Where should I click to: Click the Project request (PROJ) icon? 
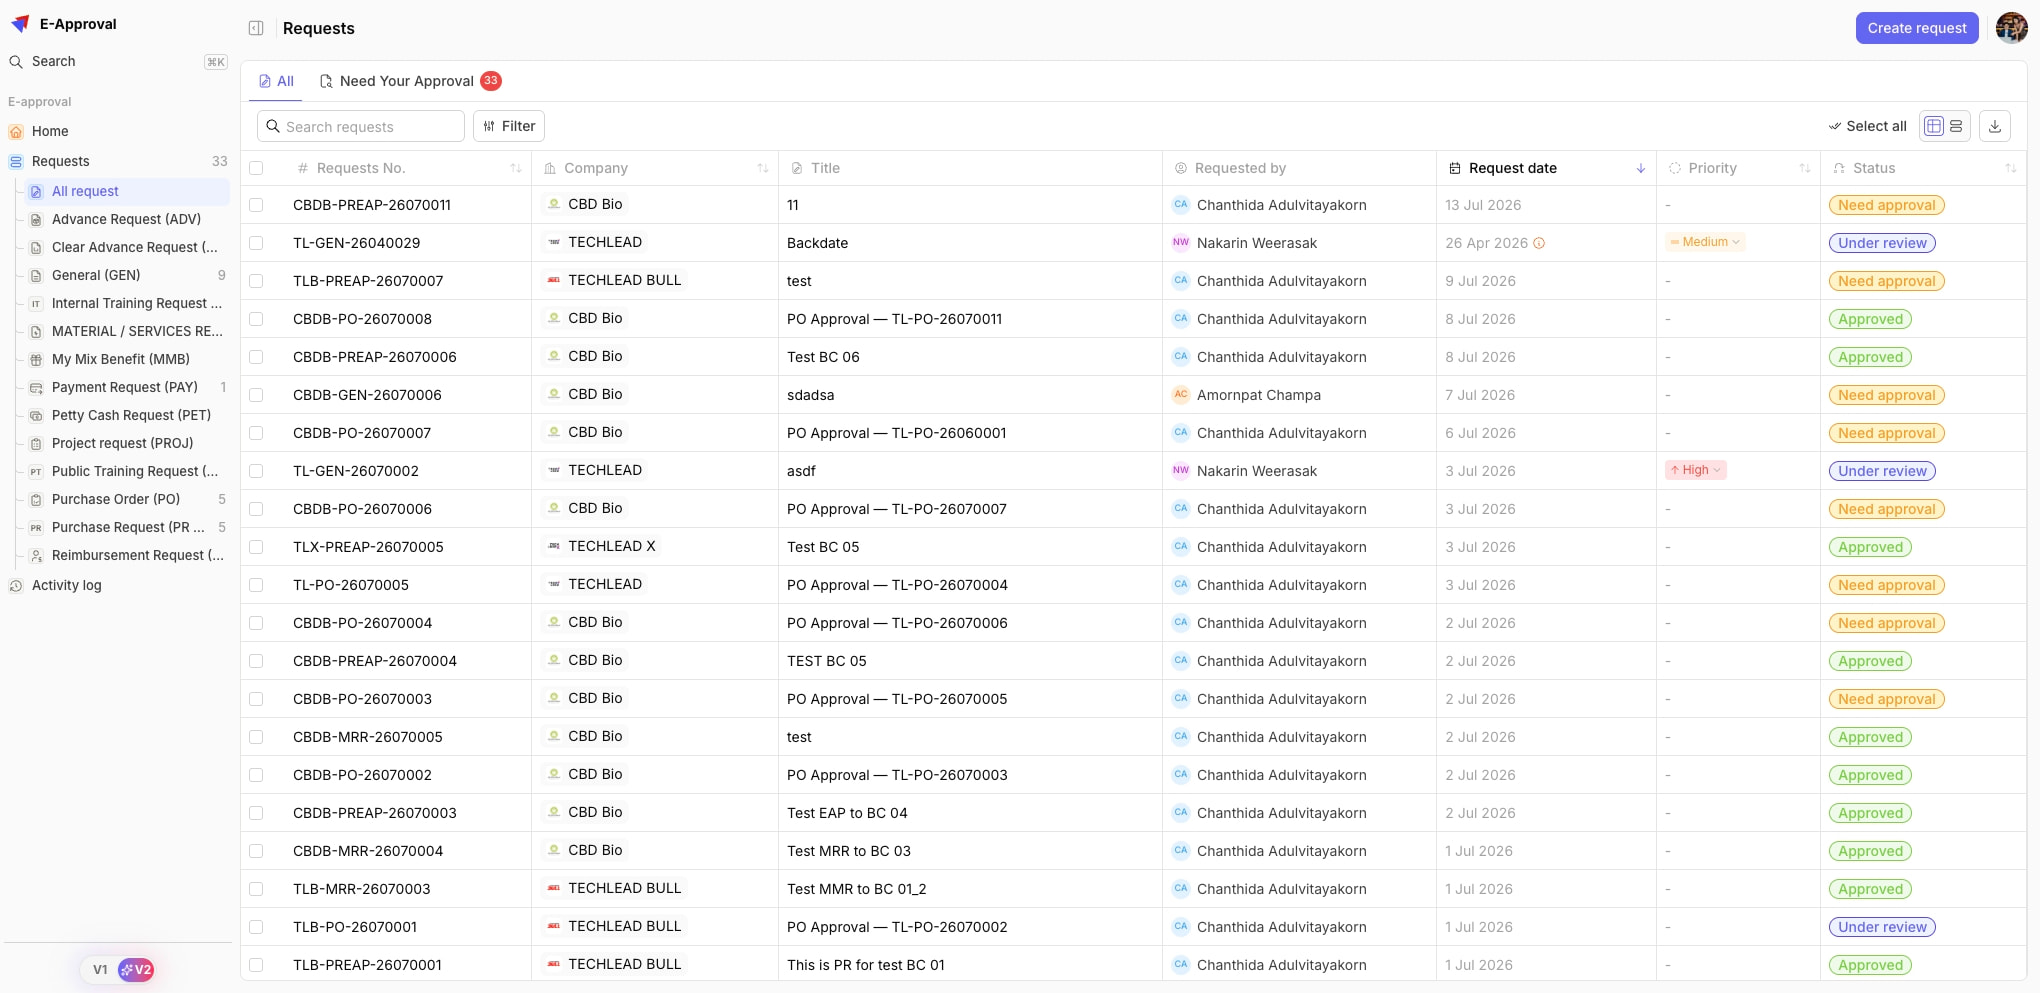coord(36,443)
